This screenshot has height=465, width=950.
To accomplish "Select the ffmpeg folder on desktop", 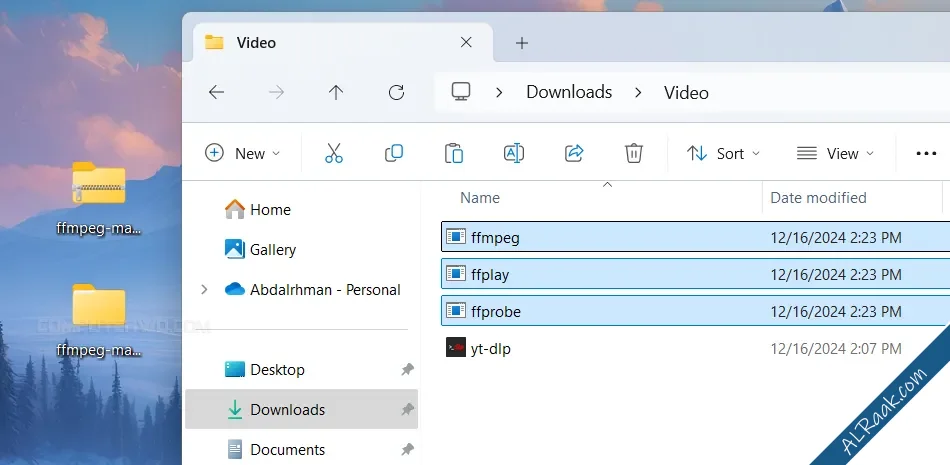I will point(98,319).
